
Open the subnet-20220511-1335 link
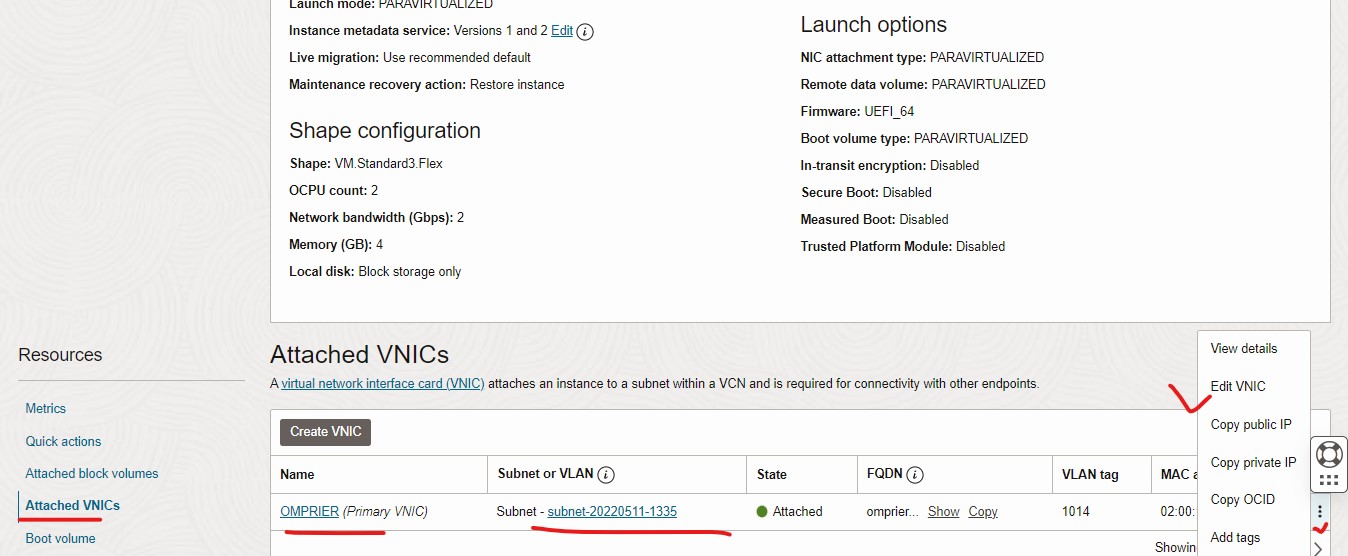(612, 512)
